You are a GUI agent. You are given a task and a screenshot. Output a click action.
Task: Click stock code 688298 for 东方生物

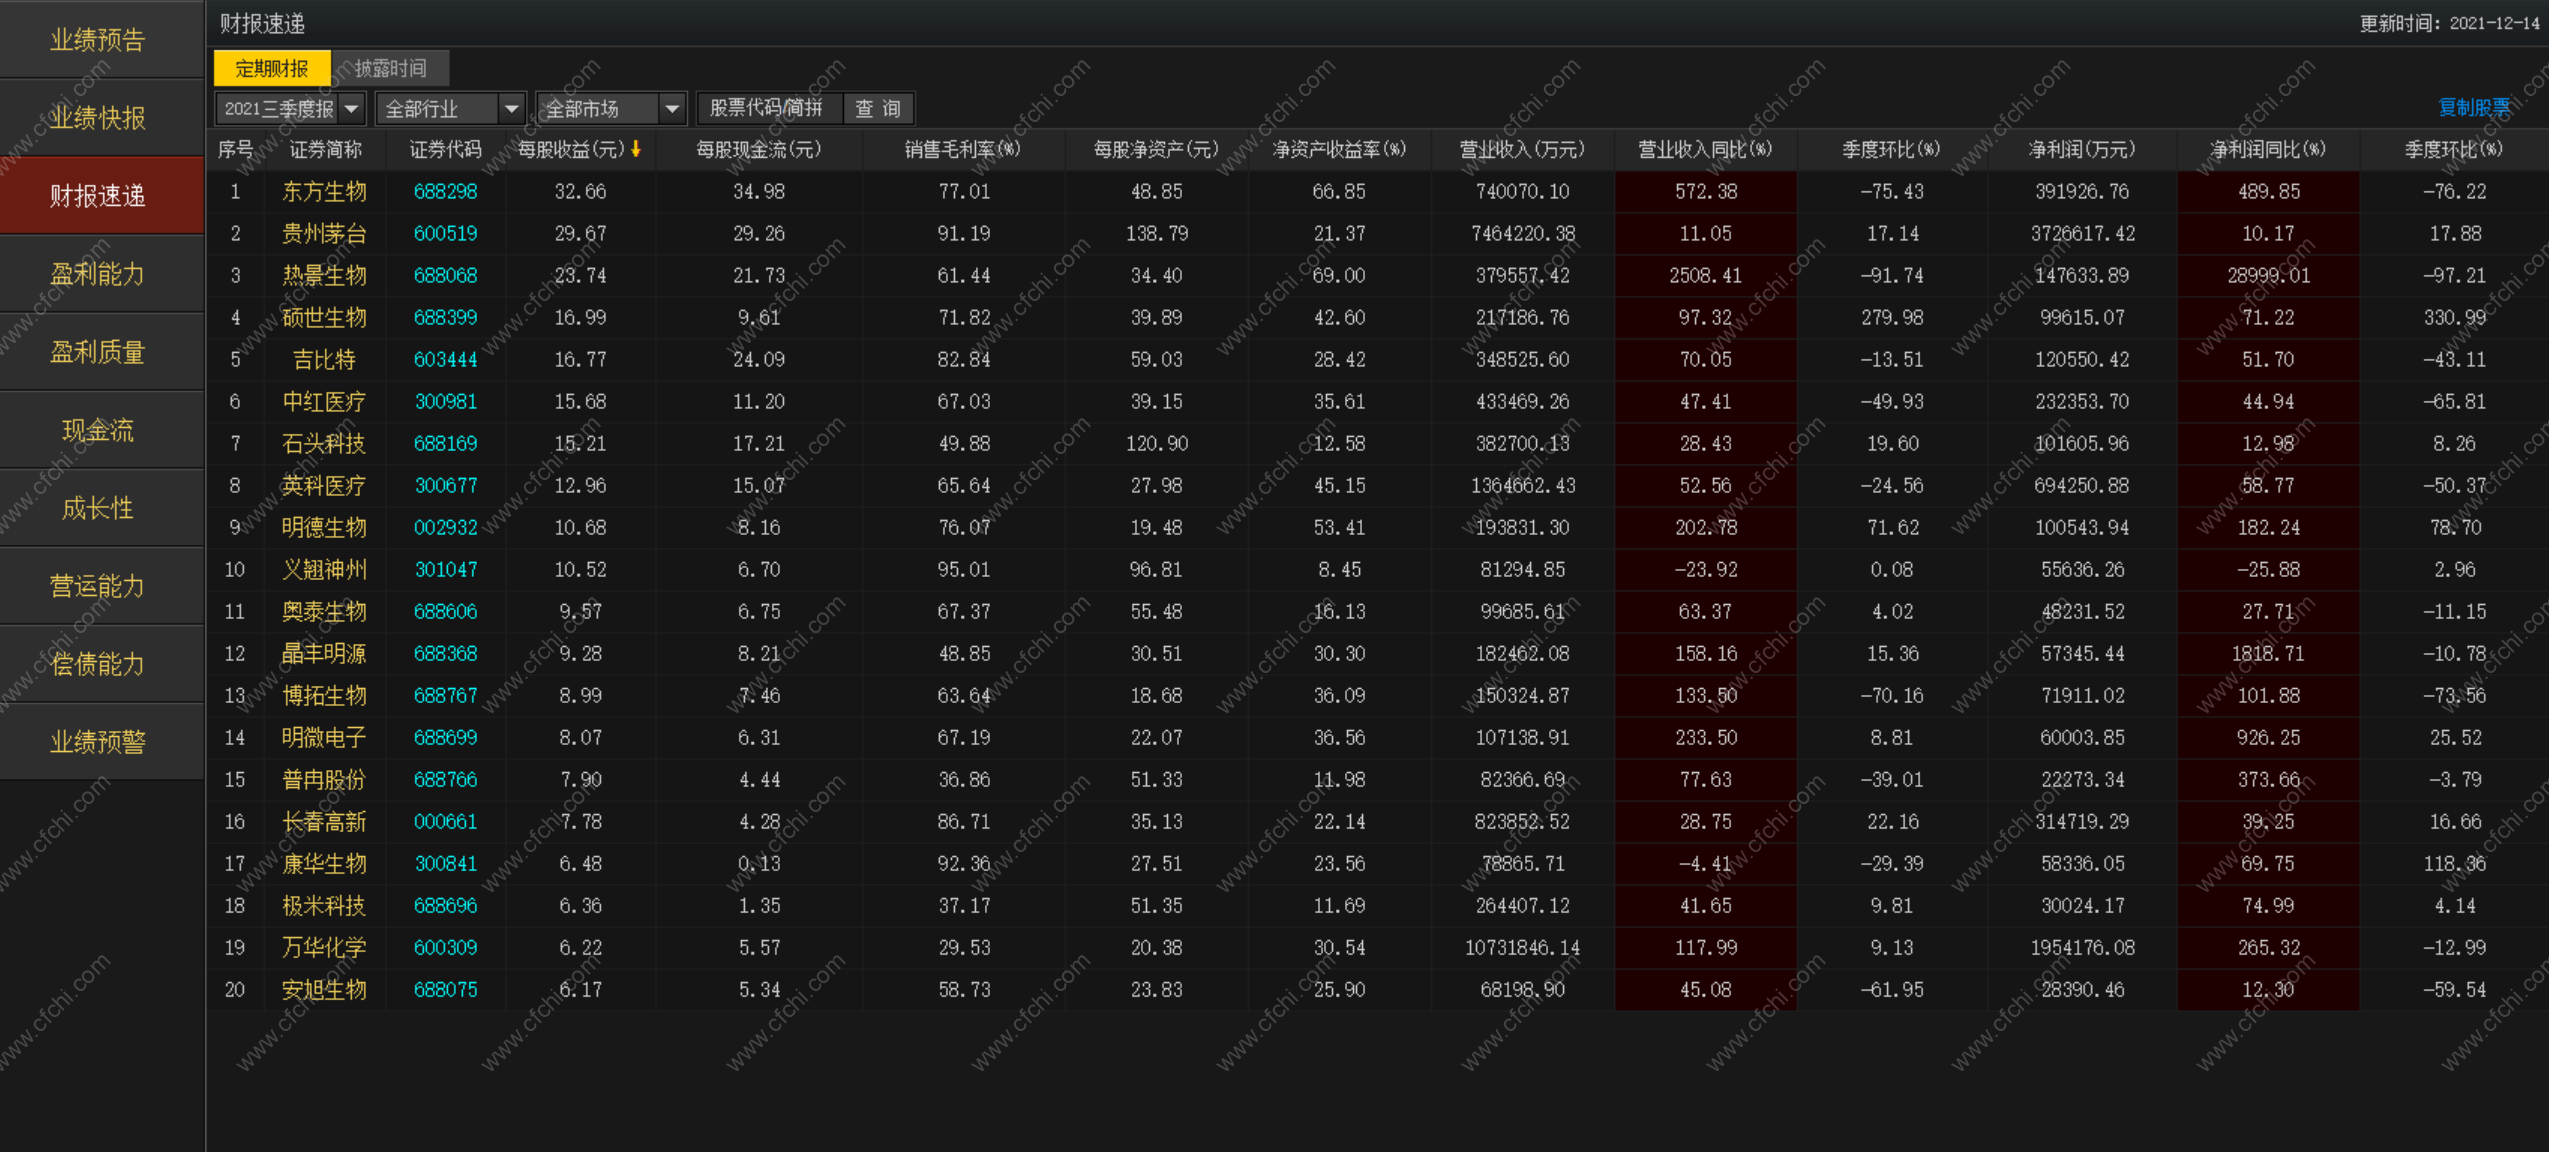445,191
